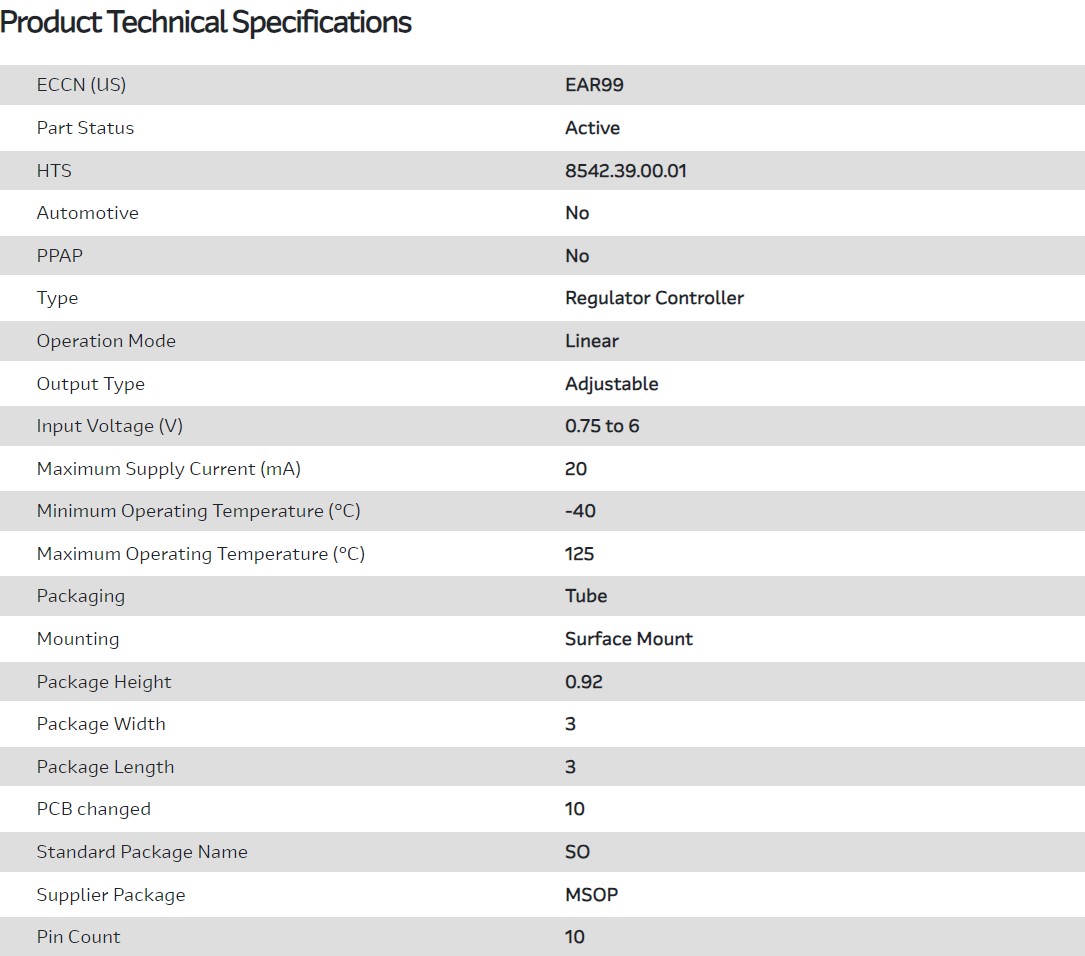This screenshot has height=956, width=1085.
Task: Select the Regulator Controller value
Action: point(654,298)
